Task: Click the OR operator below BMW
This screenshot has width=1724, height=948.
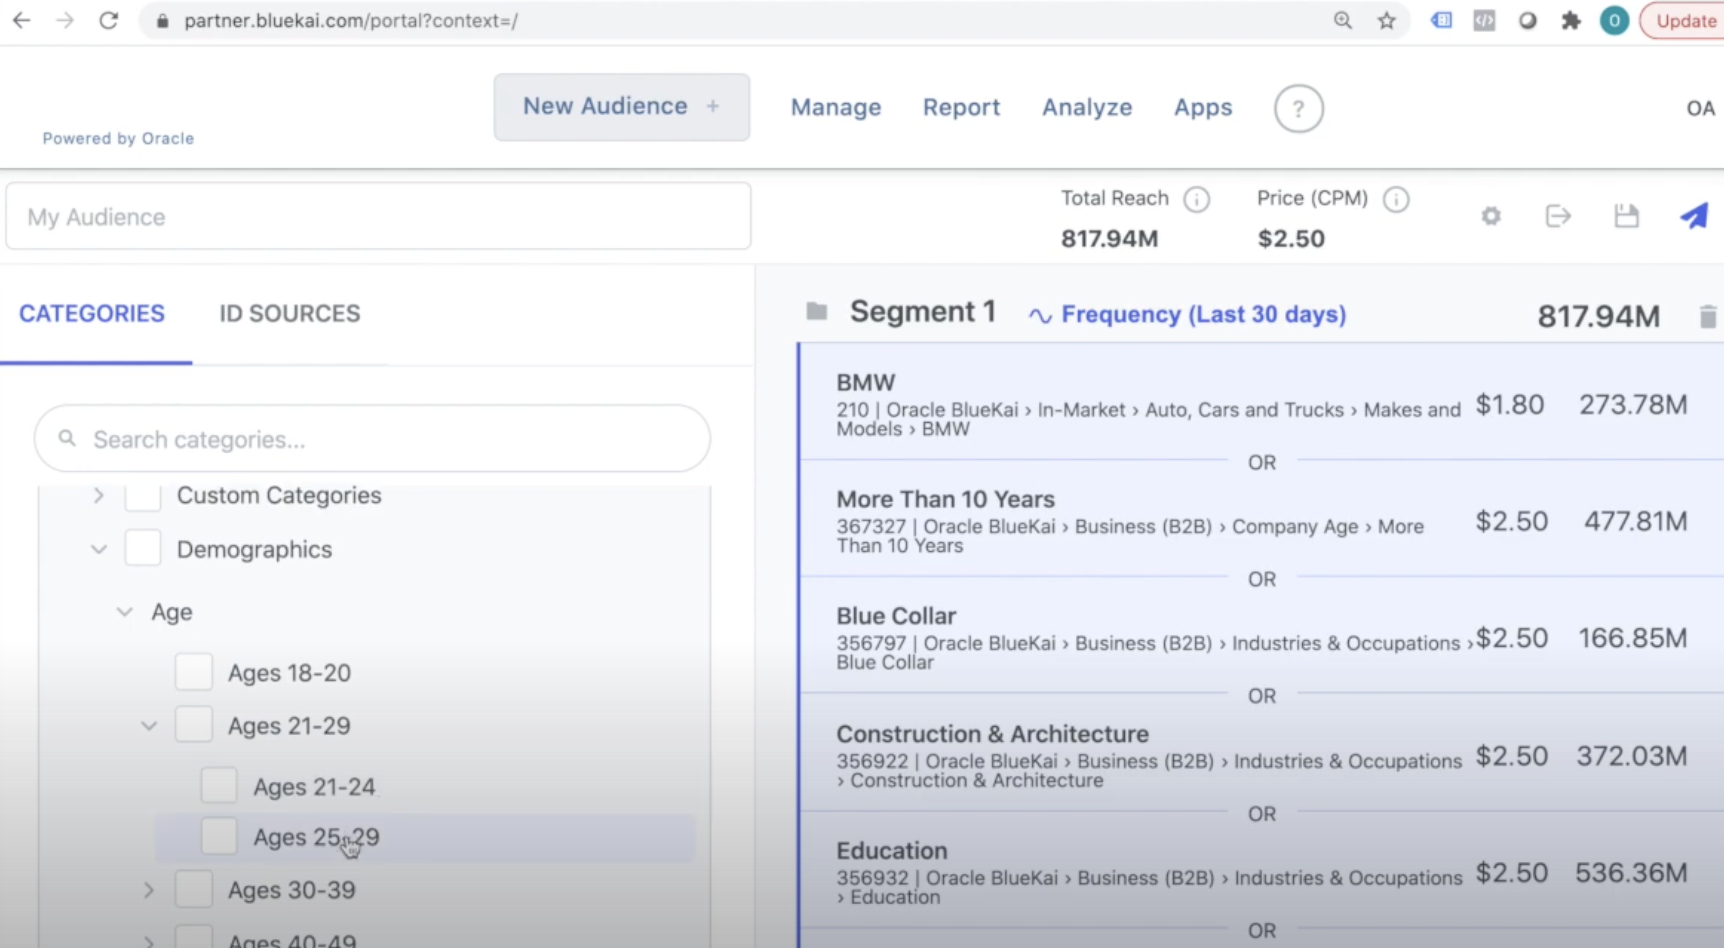Action: [x=1262, y=462]
